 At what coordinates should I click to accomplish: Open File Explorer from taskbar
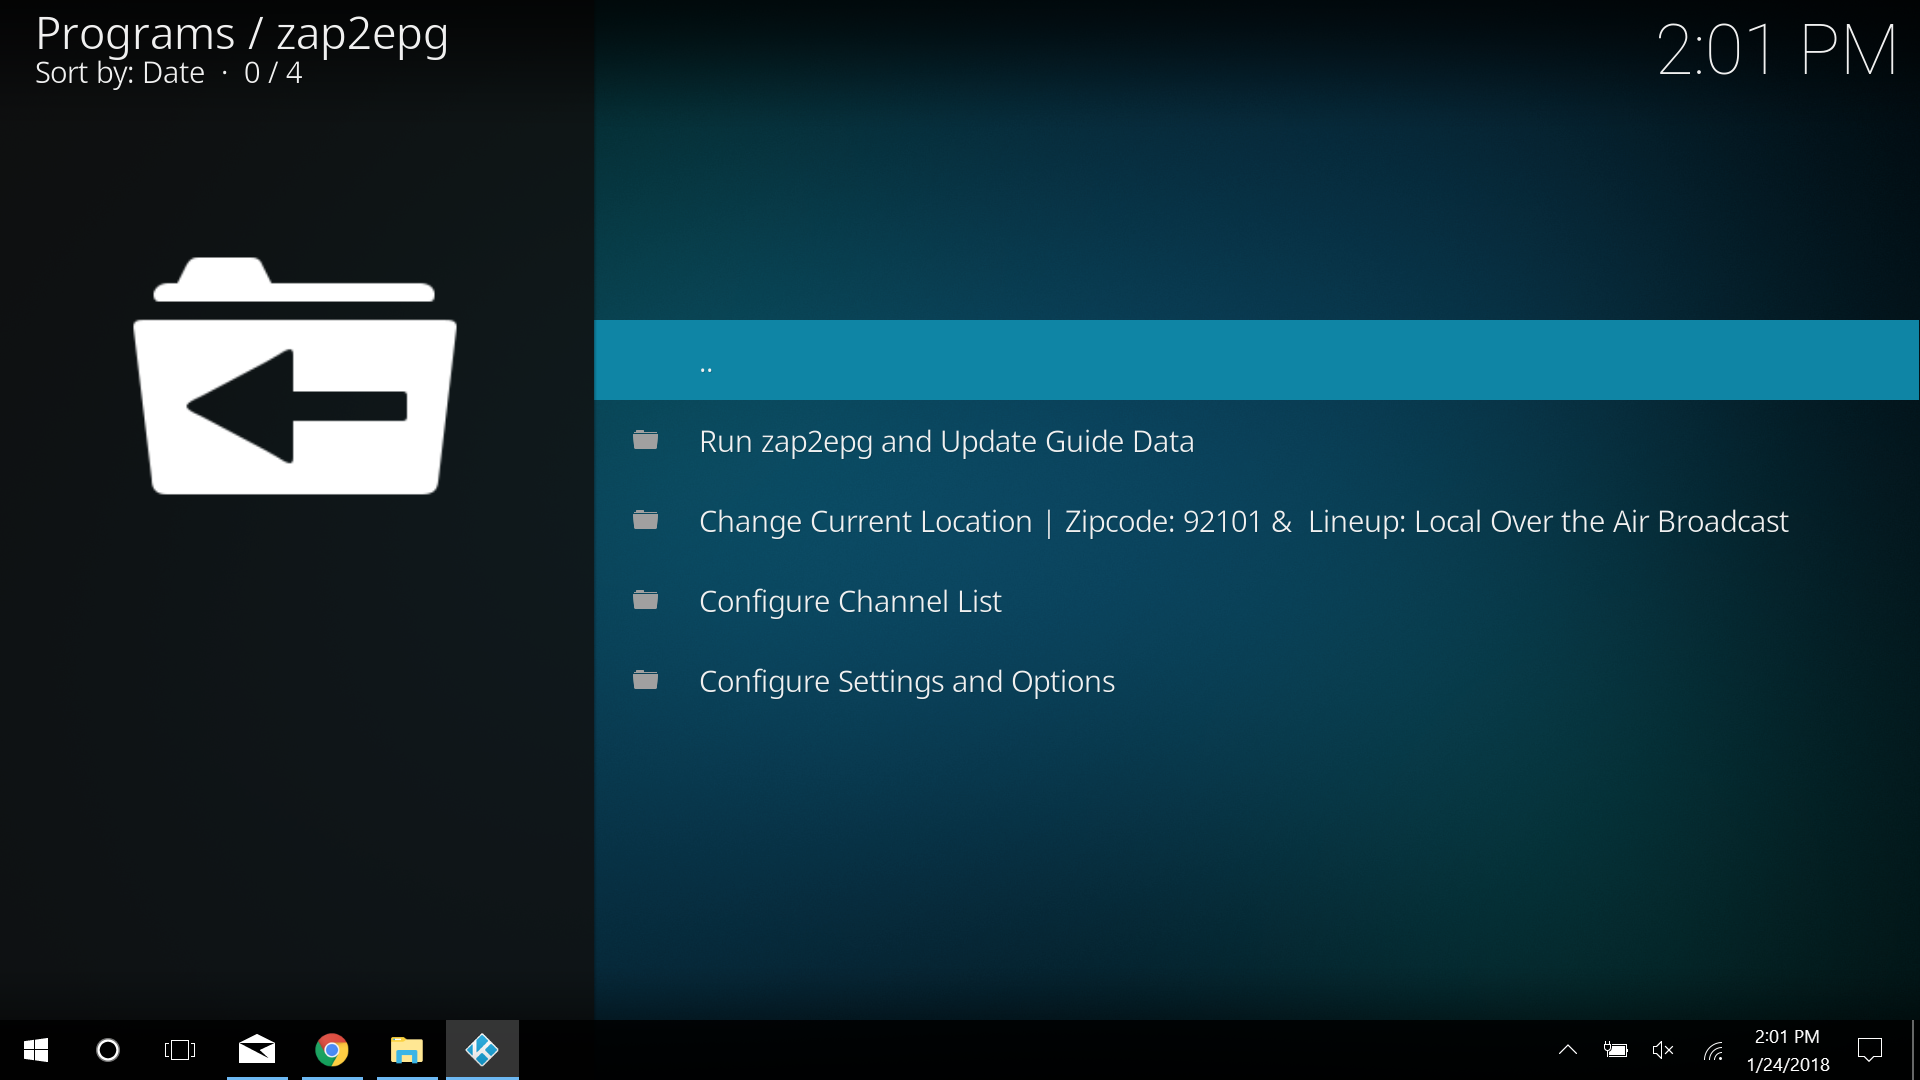click(407, 1050)
